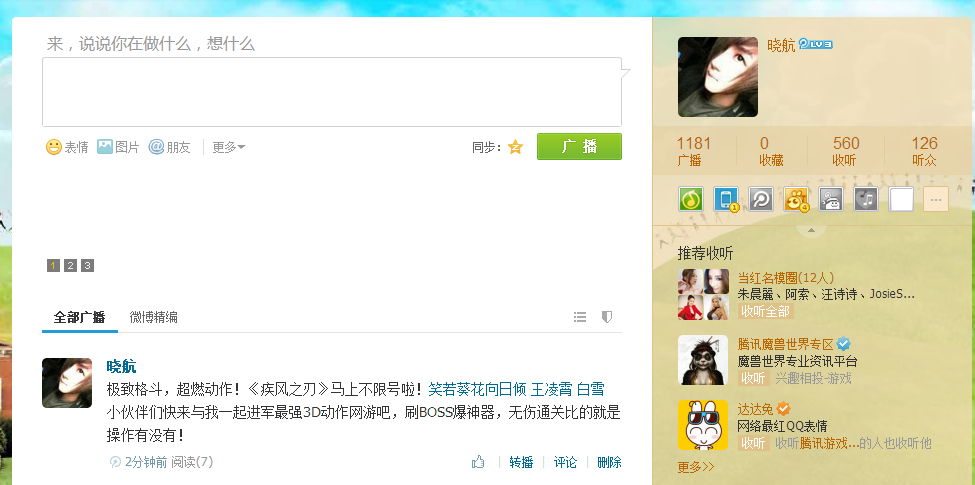The width and height of the screenshot is (975, 485).
Task: Open the 转播 link on the post
Action: tap(521, 462)
